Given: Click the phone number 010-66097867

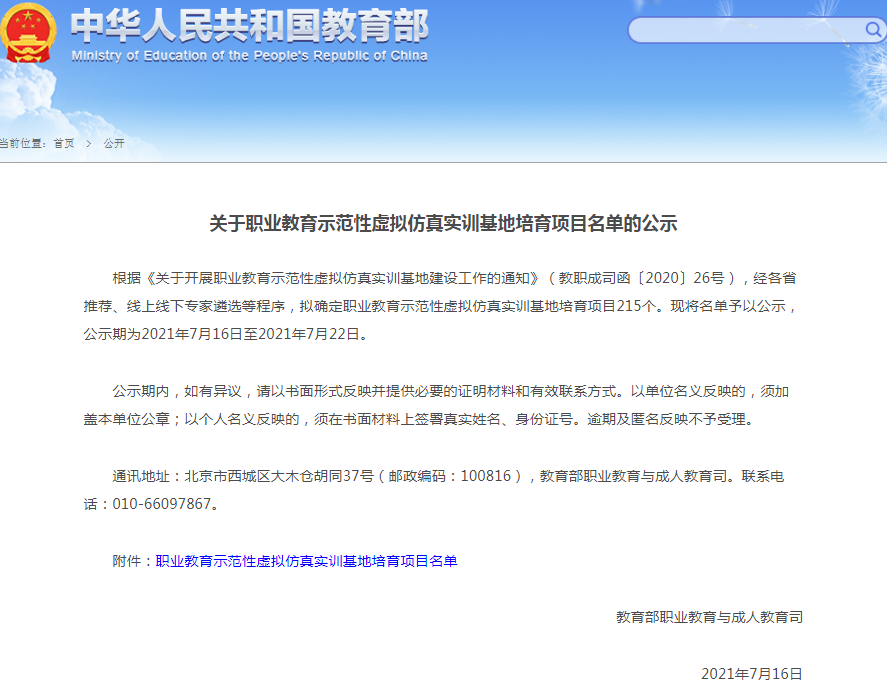Looking at the screenshot, I should (162, 504).
